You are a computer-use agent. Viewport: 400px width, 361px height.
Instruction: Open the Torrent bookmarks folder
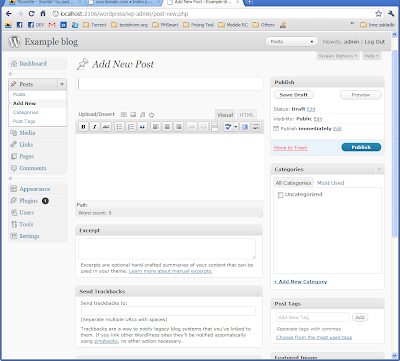[x=95, y=25]
